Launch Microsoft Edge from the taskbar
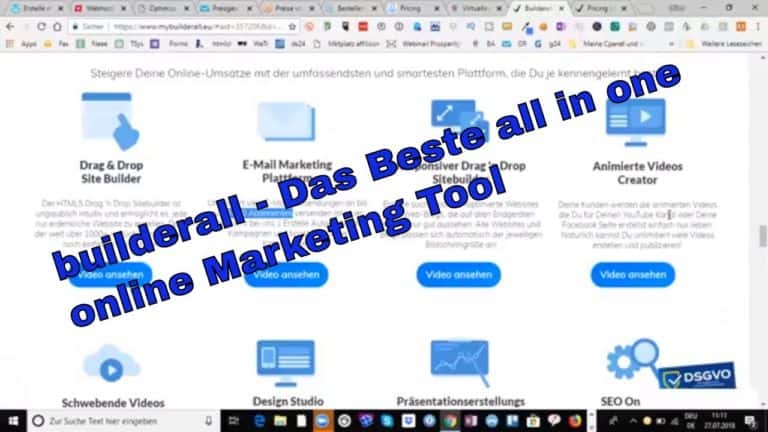This screenshot has width=768, height=432. tap(259, 421)
